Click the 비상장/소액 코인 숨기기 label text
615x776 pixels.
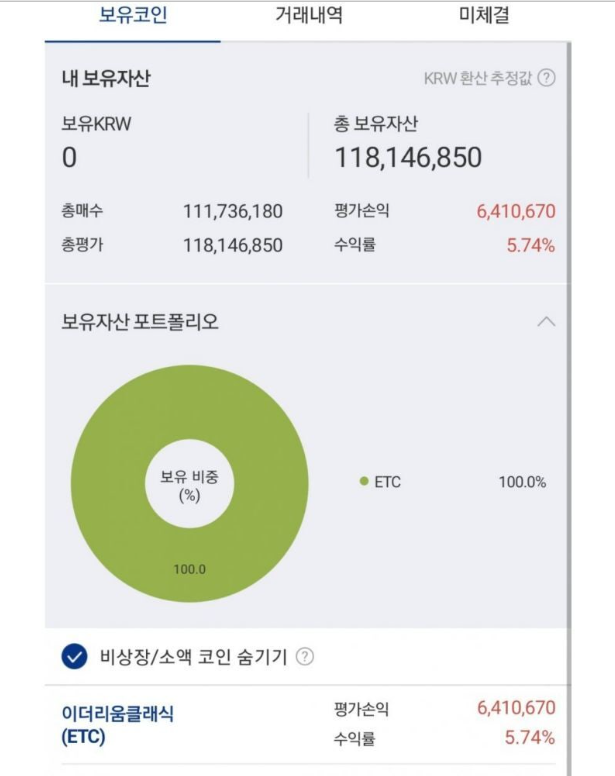[x=193, y=657]
